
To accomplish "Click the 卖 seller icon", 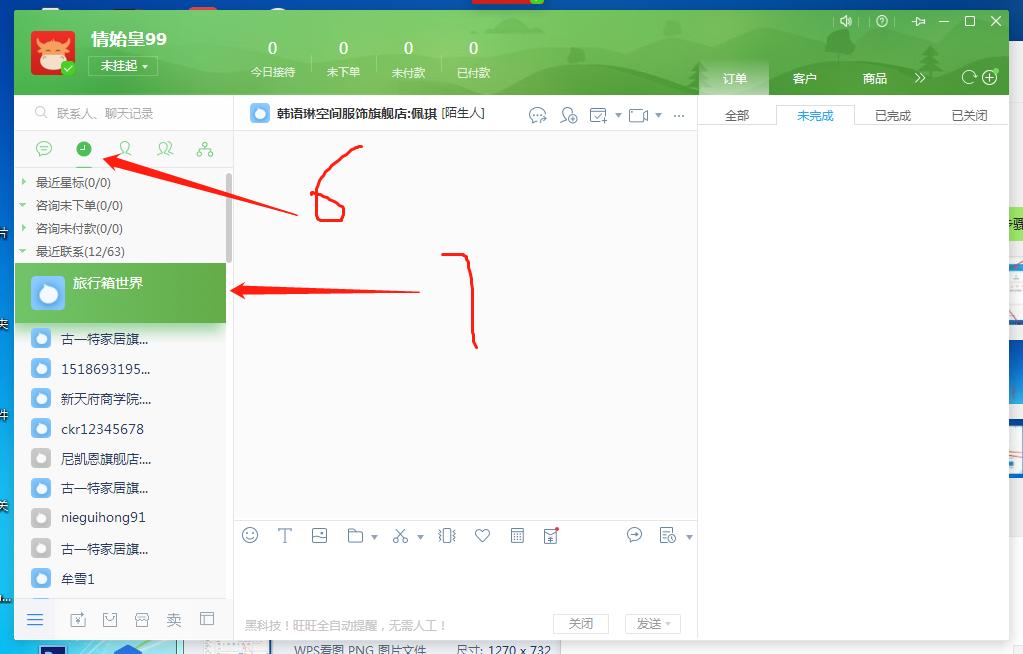I will (174, 619).
